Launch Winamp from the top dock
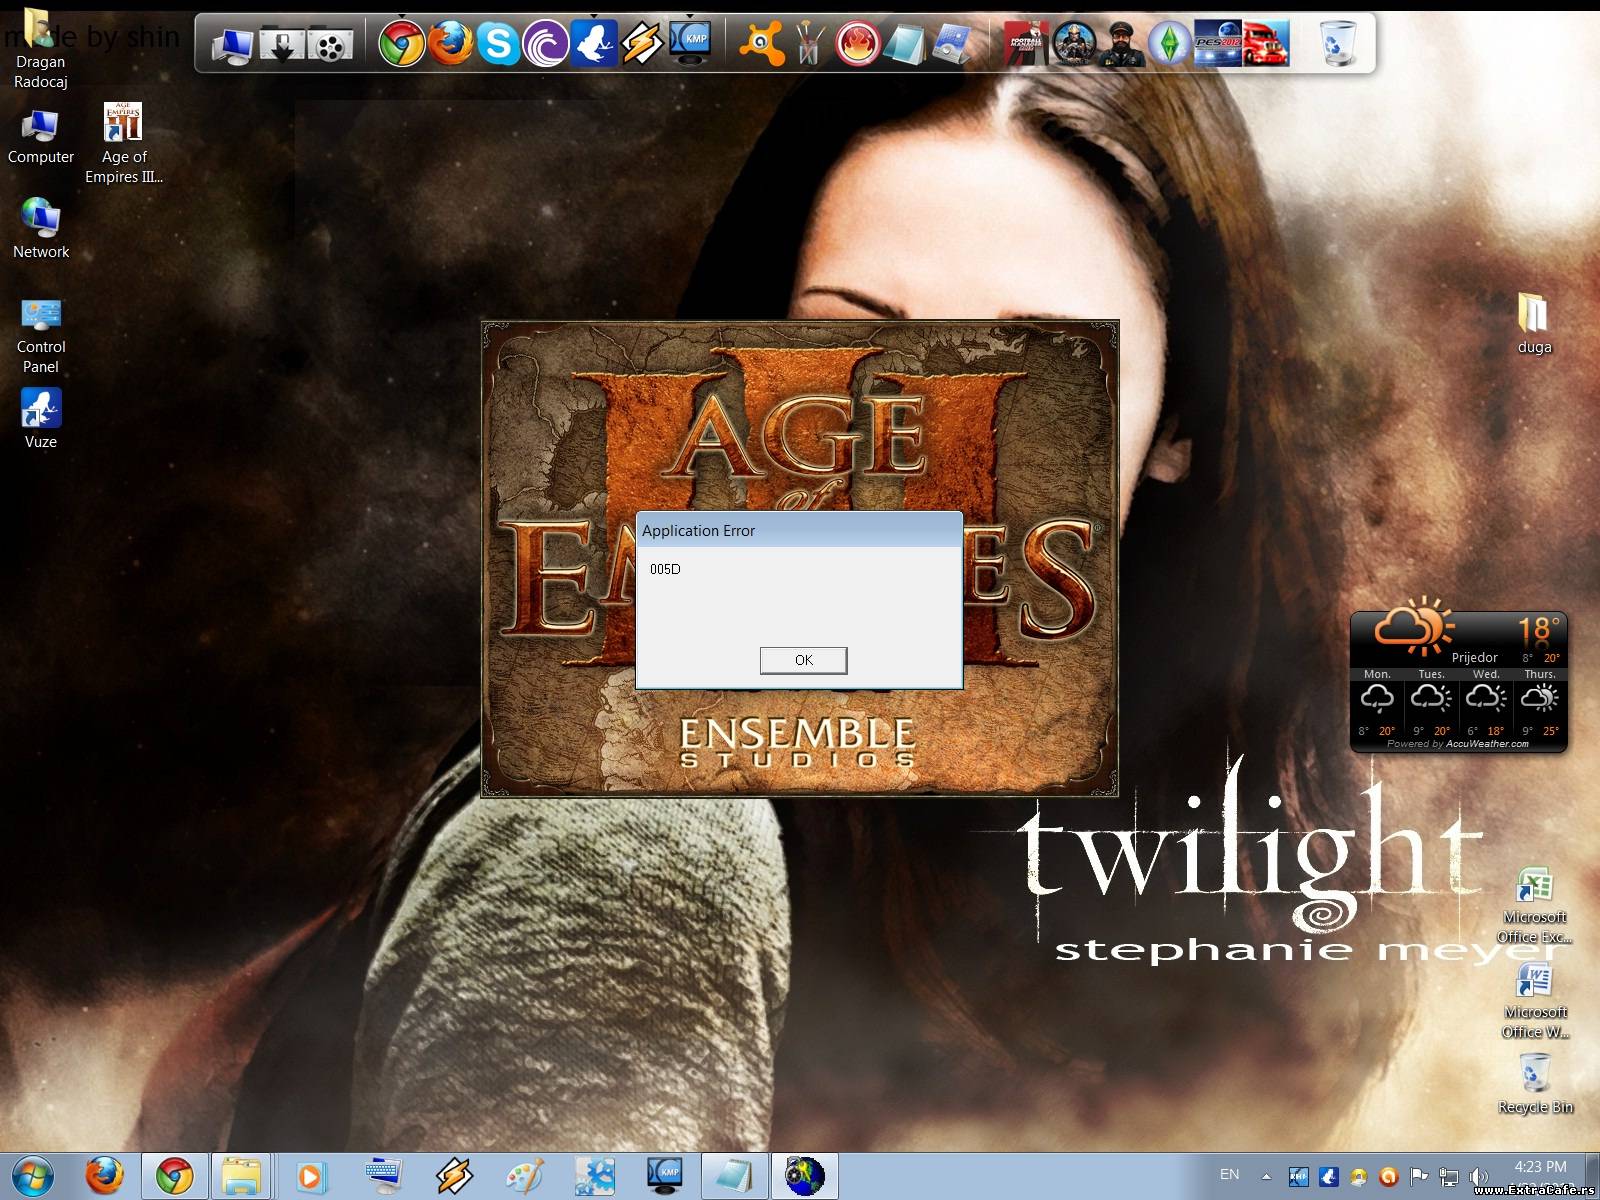Viewport: 1600px width, 1200px height. (641, 44)
